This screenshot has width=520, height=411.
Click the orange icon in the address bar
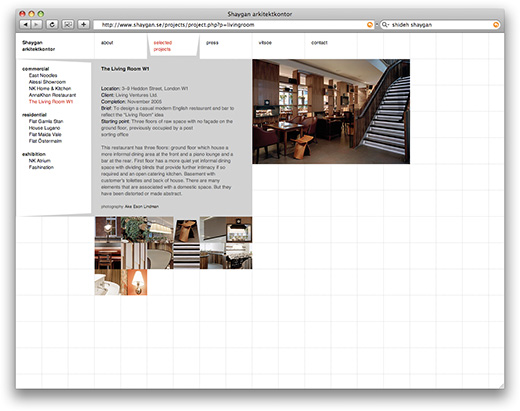click(370, 25)
